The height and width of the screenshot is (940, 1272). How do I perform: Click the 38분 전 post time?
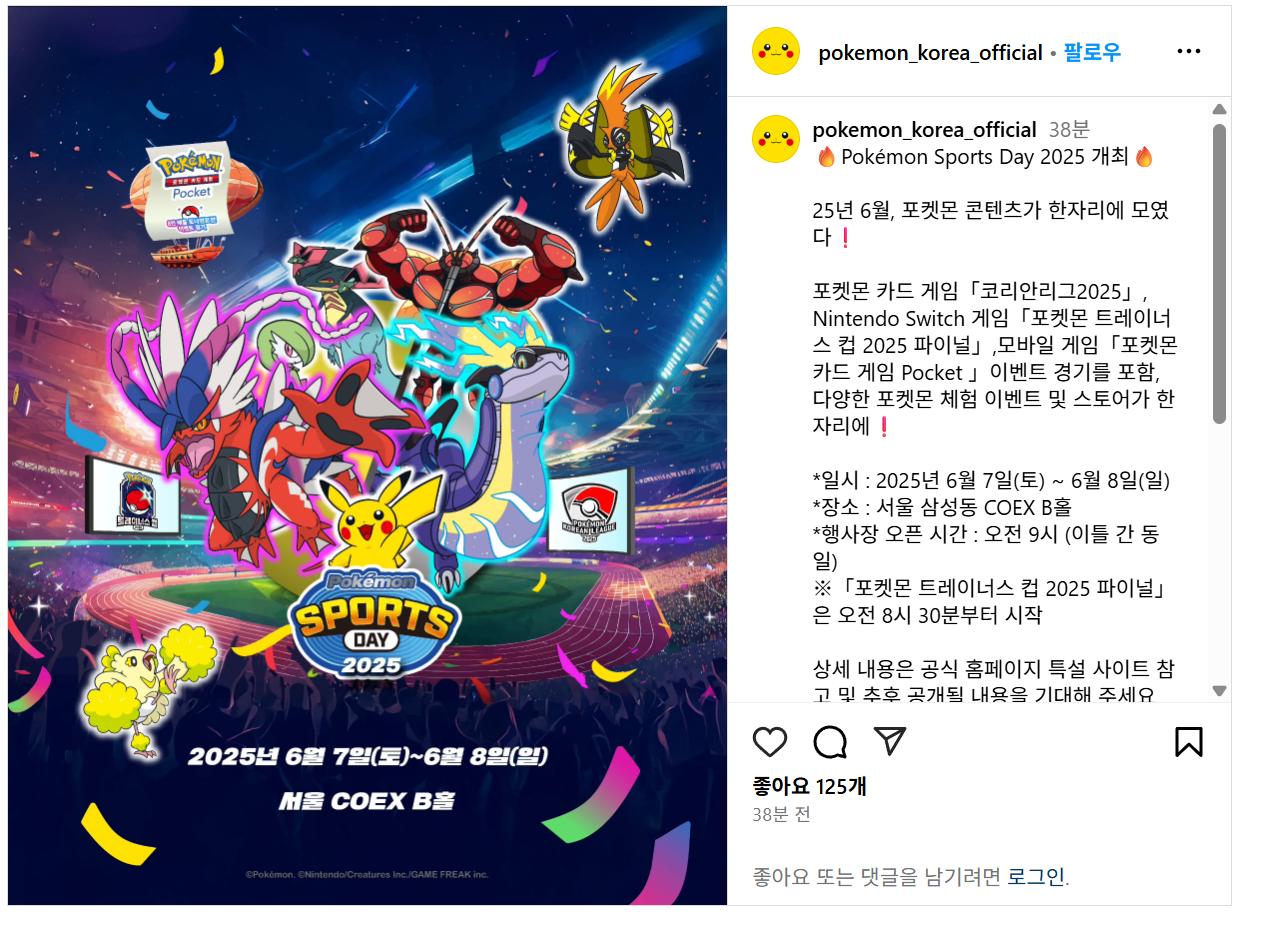coord(781,815)
